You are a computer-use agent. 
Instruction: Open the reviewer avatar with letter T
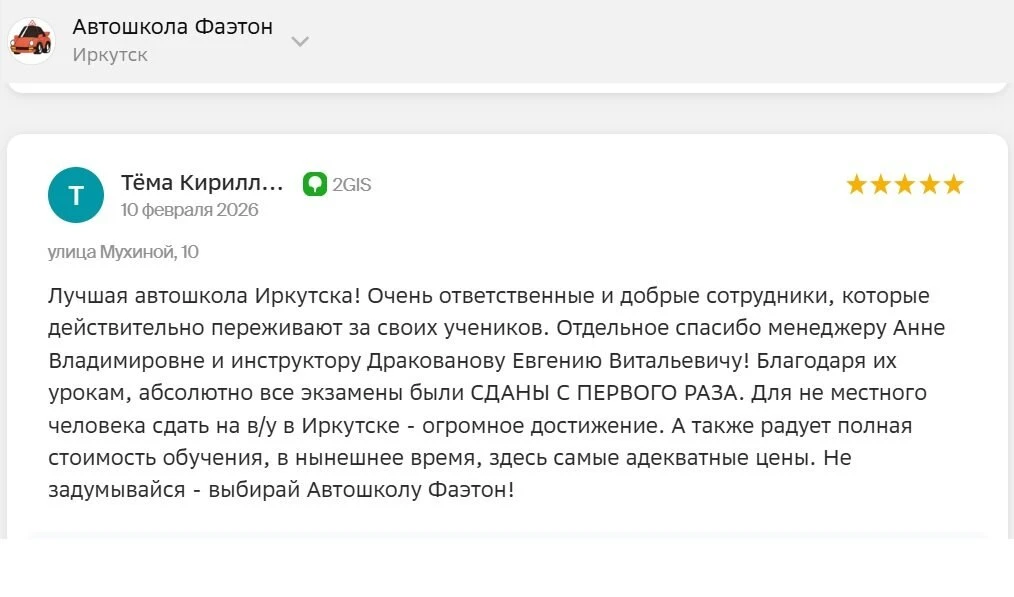pyautogui.click(x=76, y=195)
